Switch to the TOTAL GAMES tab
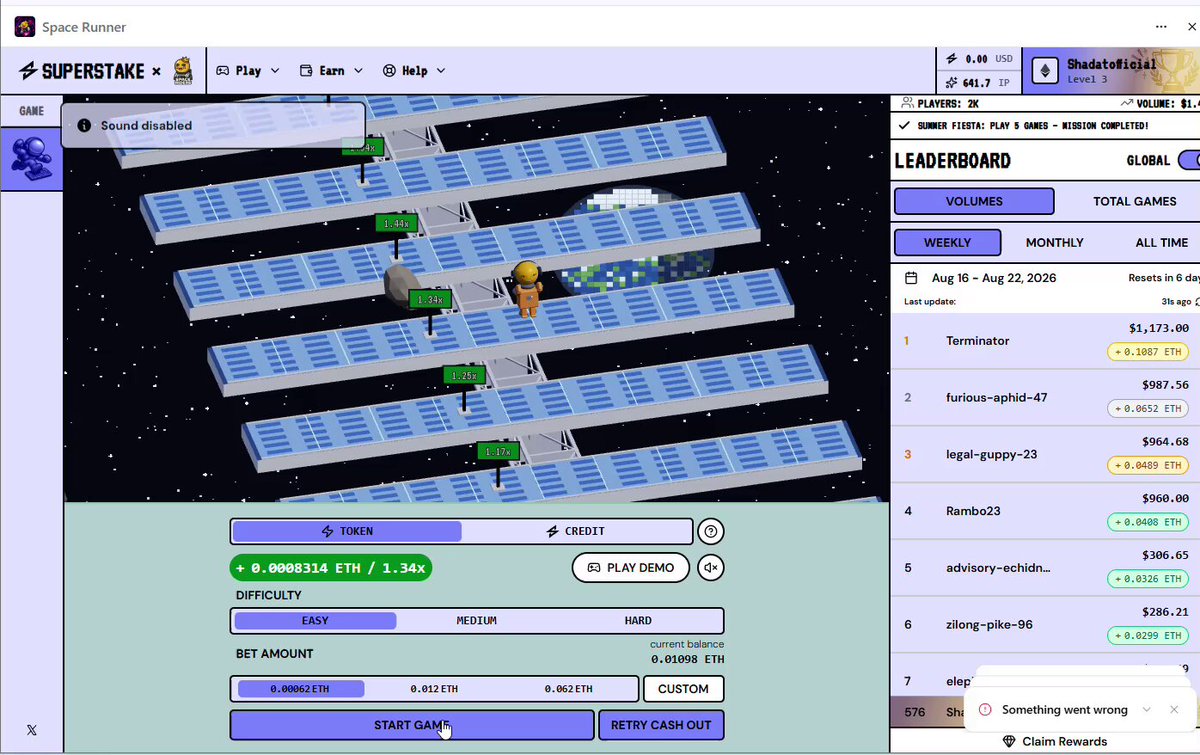 (x=1134, y=201)
